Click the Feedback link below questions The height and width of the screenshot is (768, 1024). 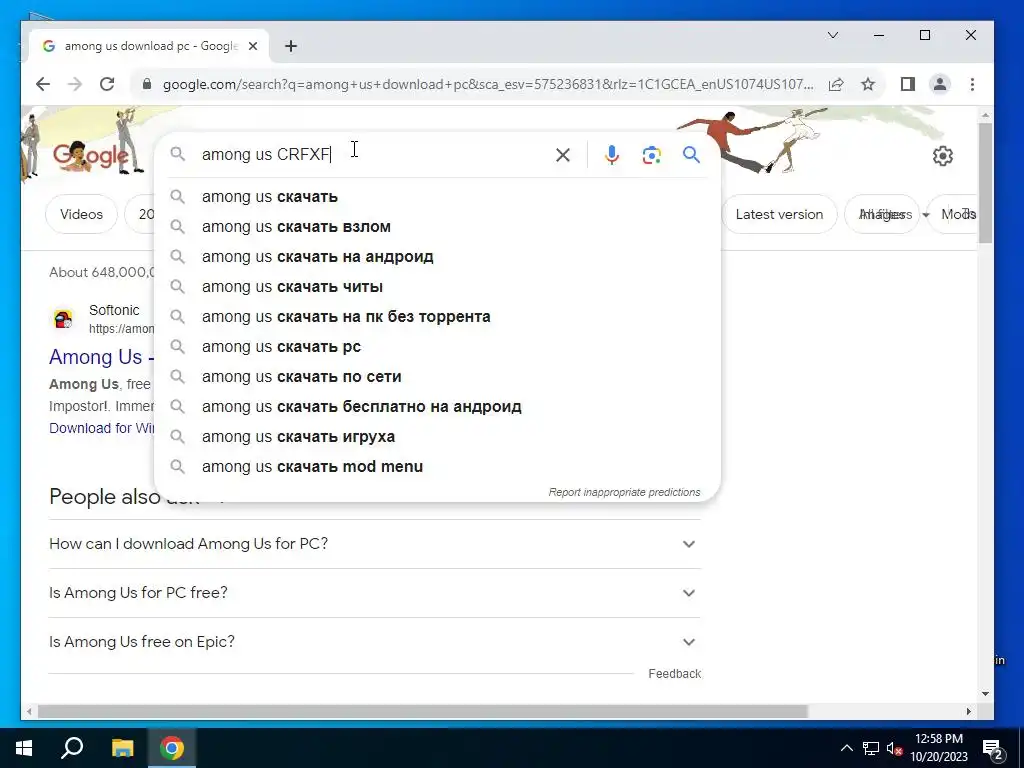pyautogui.click(x=675, y=674)
